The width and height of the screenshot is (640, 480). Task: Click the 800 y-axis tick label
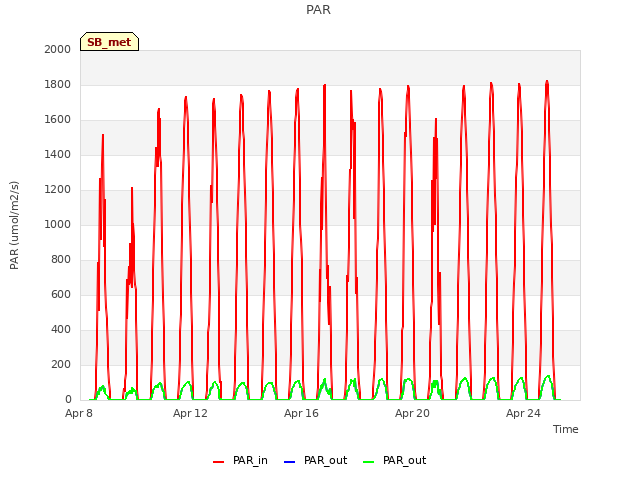pos(61,260)
